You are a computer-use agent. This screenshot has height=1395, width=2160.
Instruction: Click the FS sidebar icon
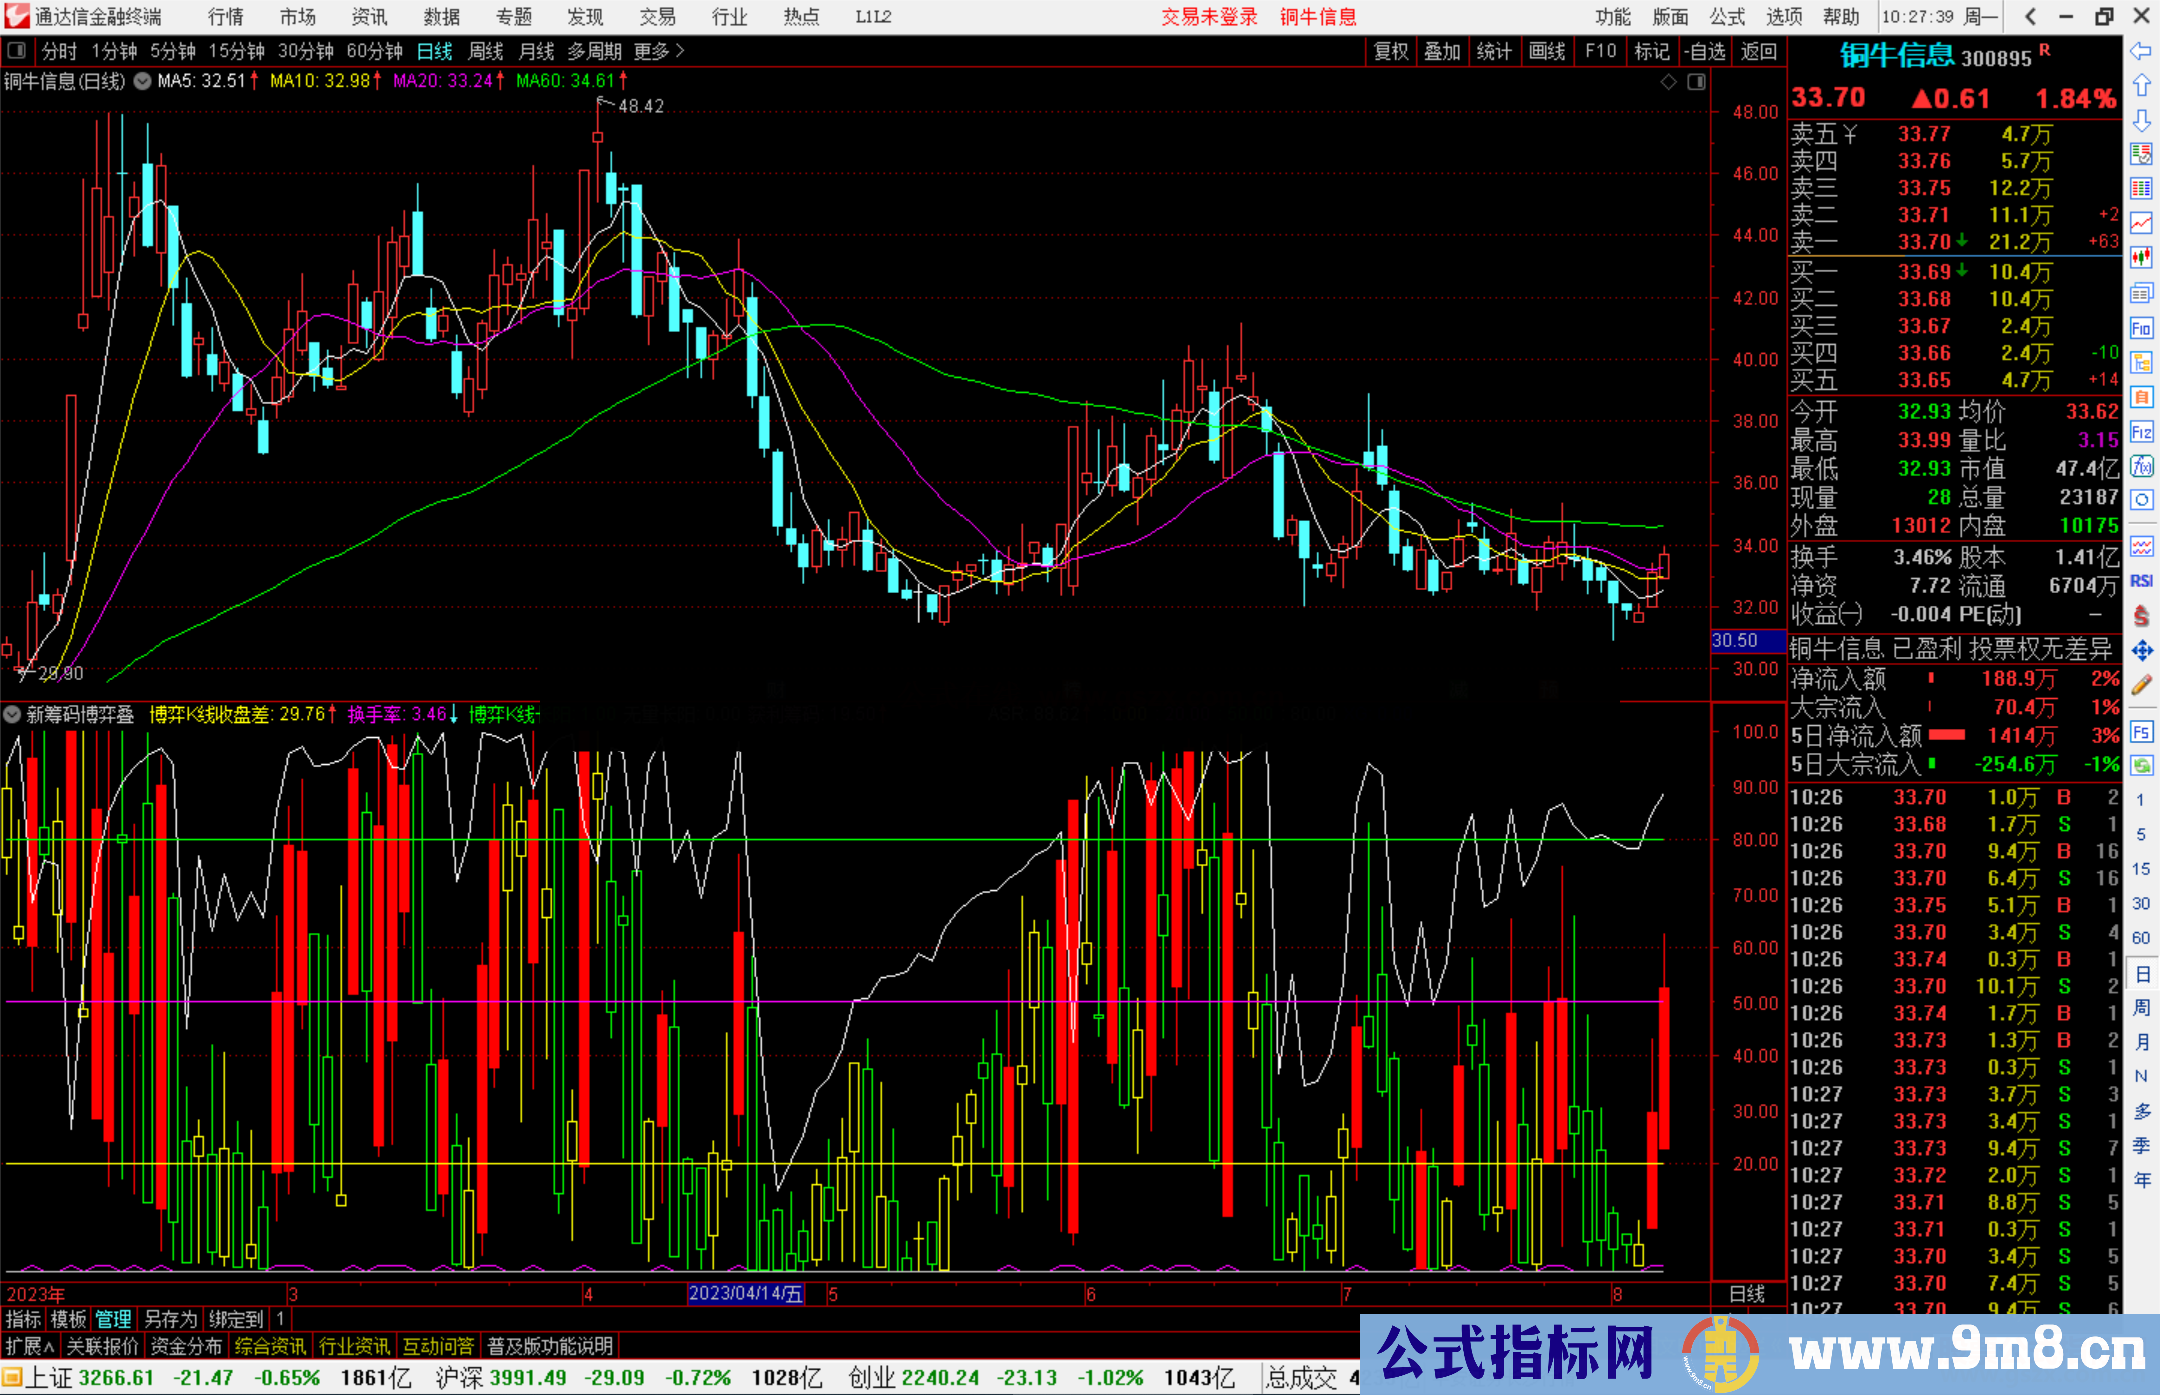point(2141,732)
